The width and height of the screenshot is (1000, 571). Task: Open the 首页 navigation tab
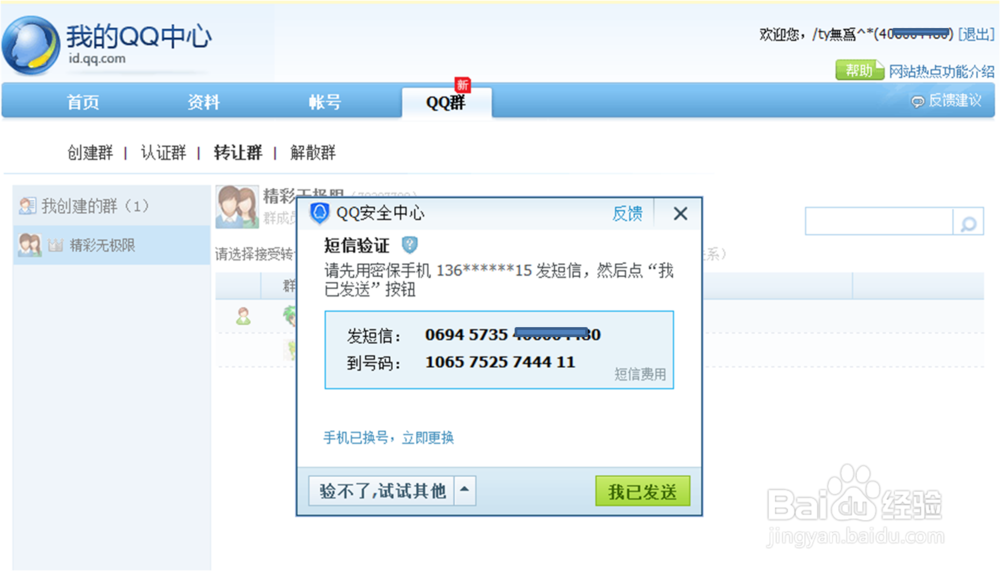83,102
